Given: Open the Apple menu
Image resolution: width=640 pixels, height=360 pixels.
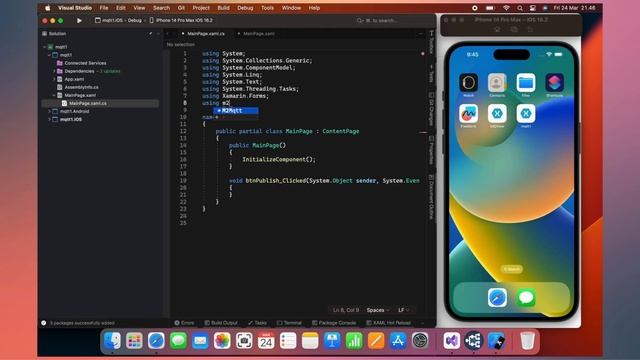Looking at the screenshot, I should 47,8.
